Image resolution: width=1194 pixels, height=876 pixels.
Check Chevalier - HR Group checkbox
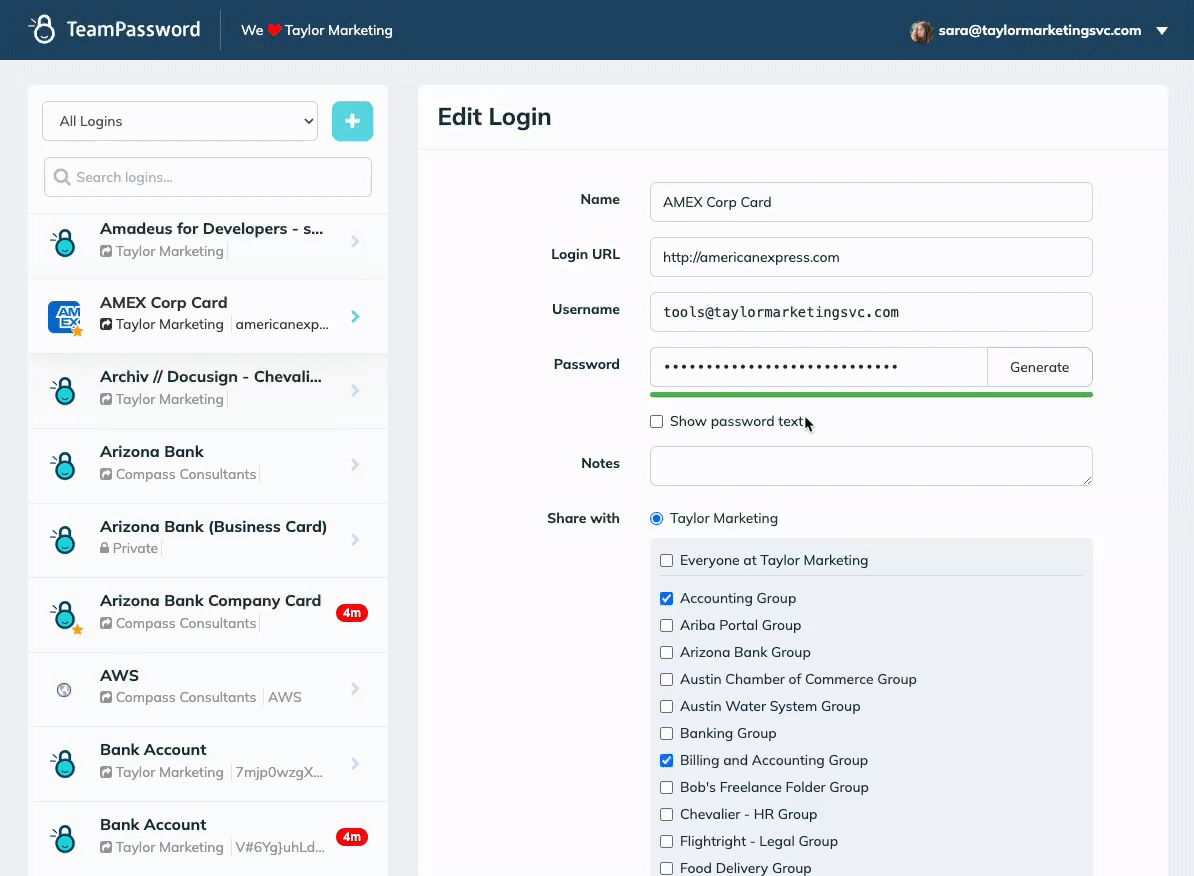[666, 814]
